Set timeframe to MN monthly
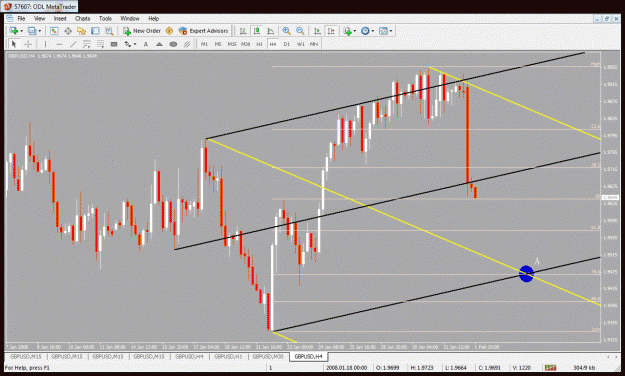Screen dimensions: 625x376 314,44
